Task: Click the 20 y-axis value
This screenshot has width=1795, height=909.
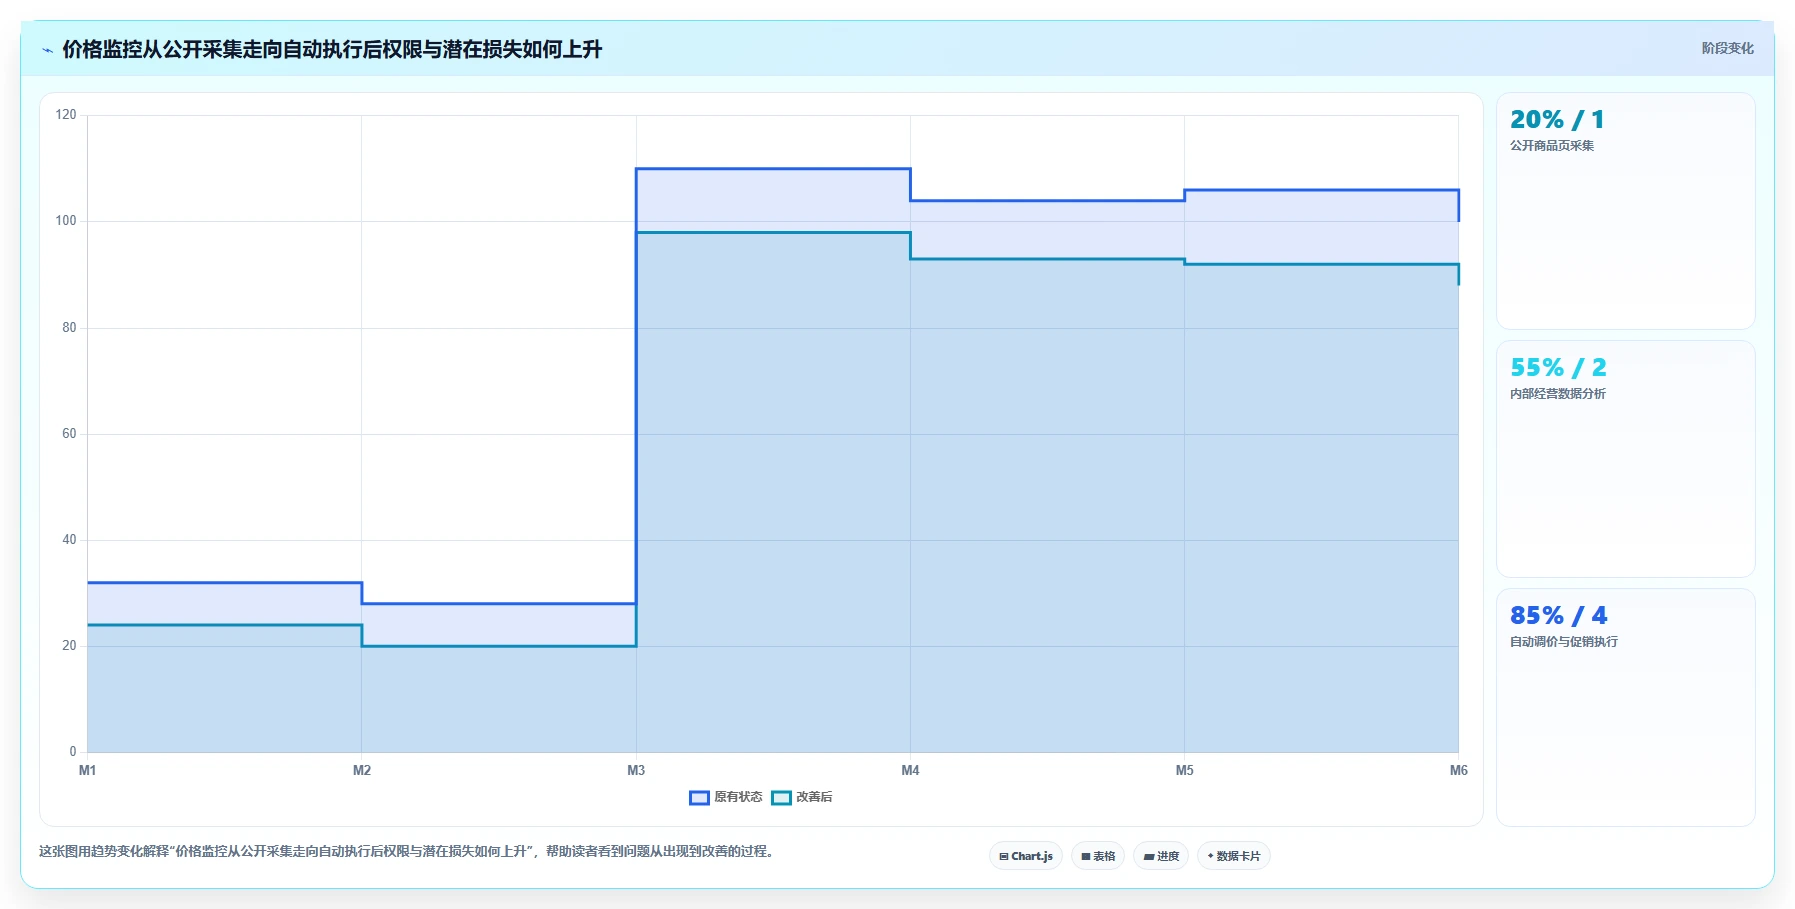Action: (x=69, y=645)
